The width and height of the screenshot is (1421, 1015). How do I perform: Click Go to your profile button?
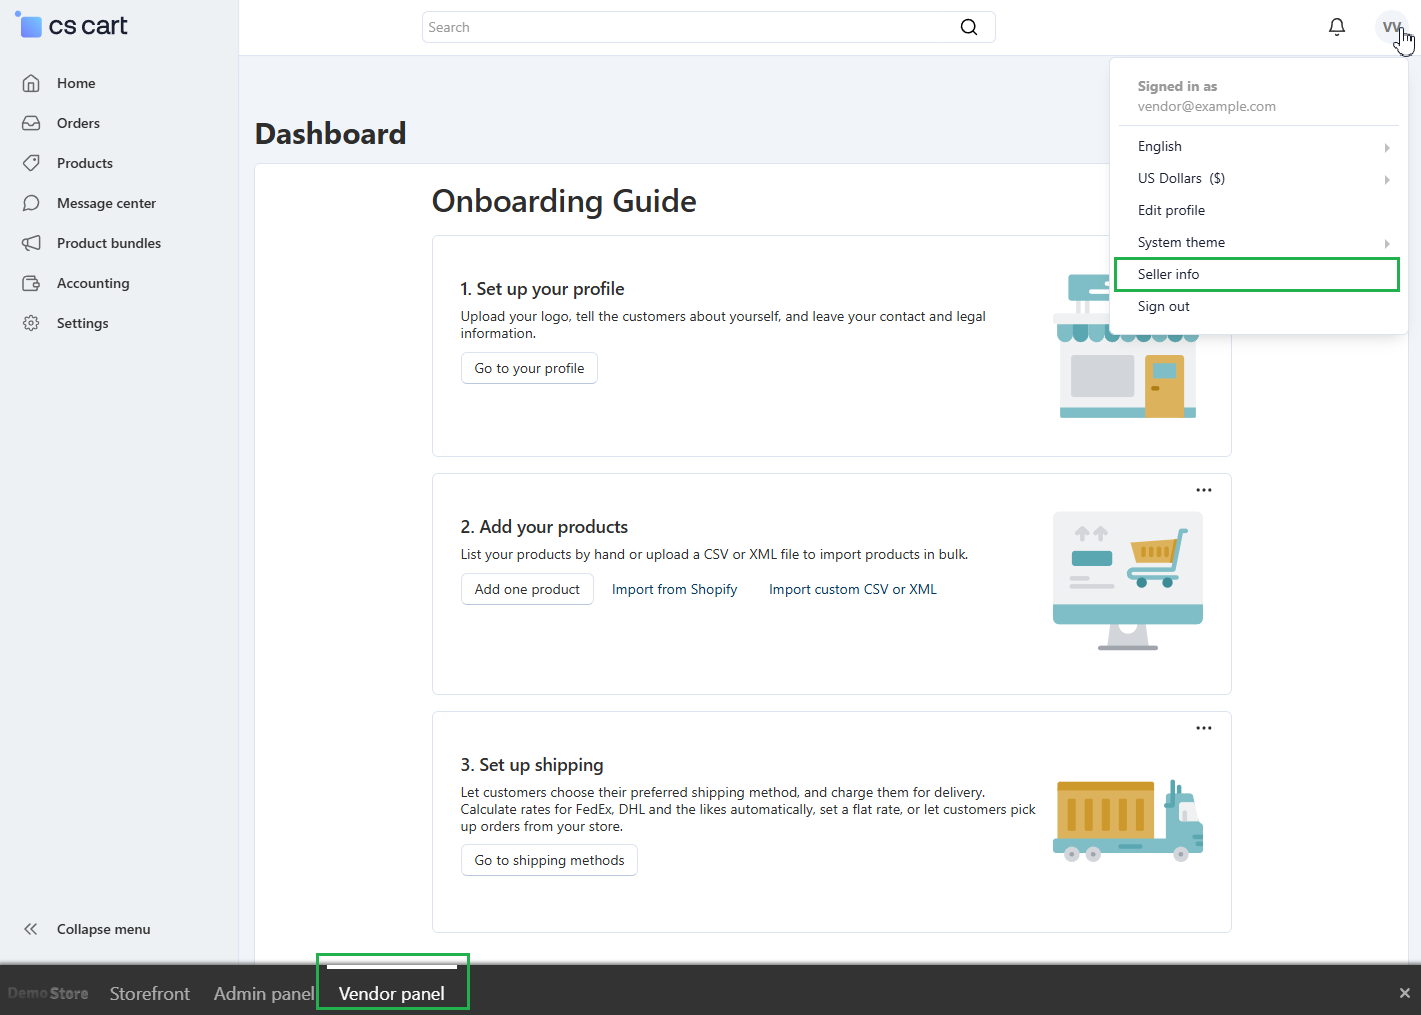(x=529, y=368)
